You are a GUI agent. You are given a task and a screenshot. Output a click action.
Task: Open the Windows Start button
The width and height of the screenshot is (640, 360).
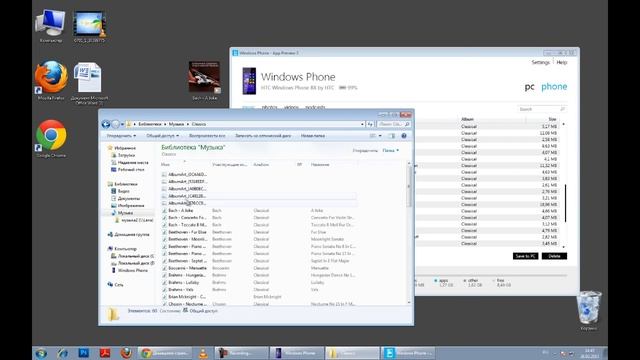click(x=41, y=353)
